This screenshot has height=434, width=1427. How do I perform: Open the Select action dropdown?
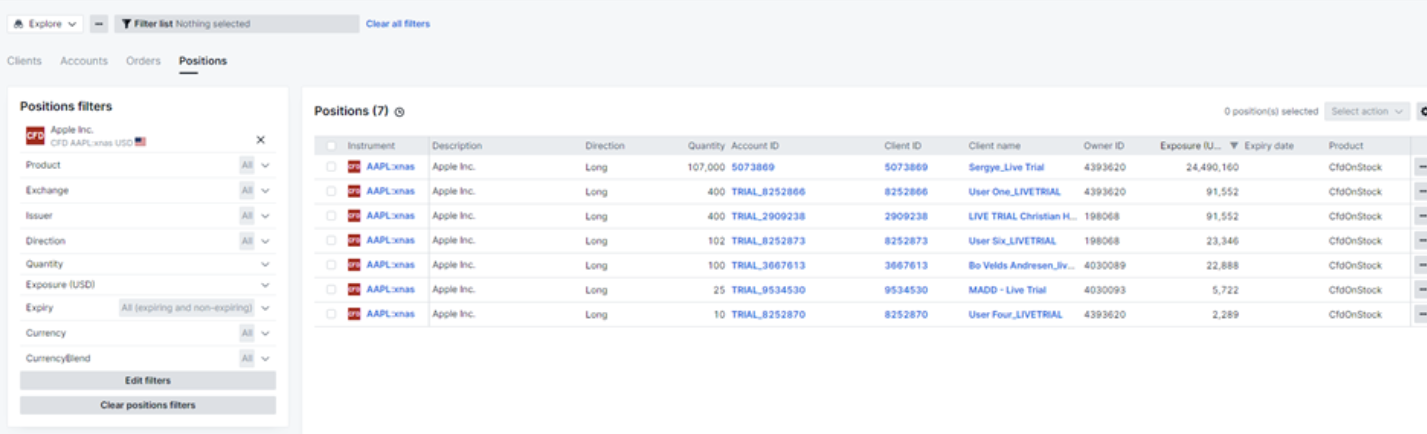tap(1367, 112)
